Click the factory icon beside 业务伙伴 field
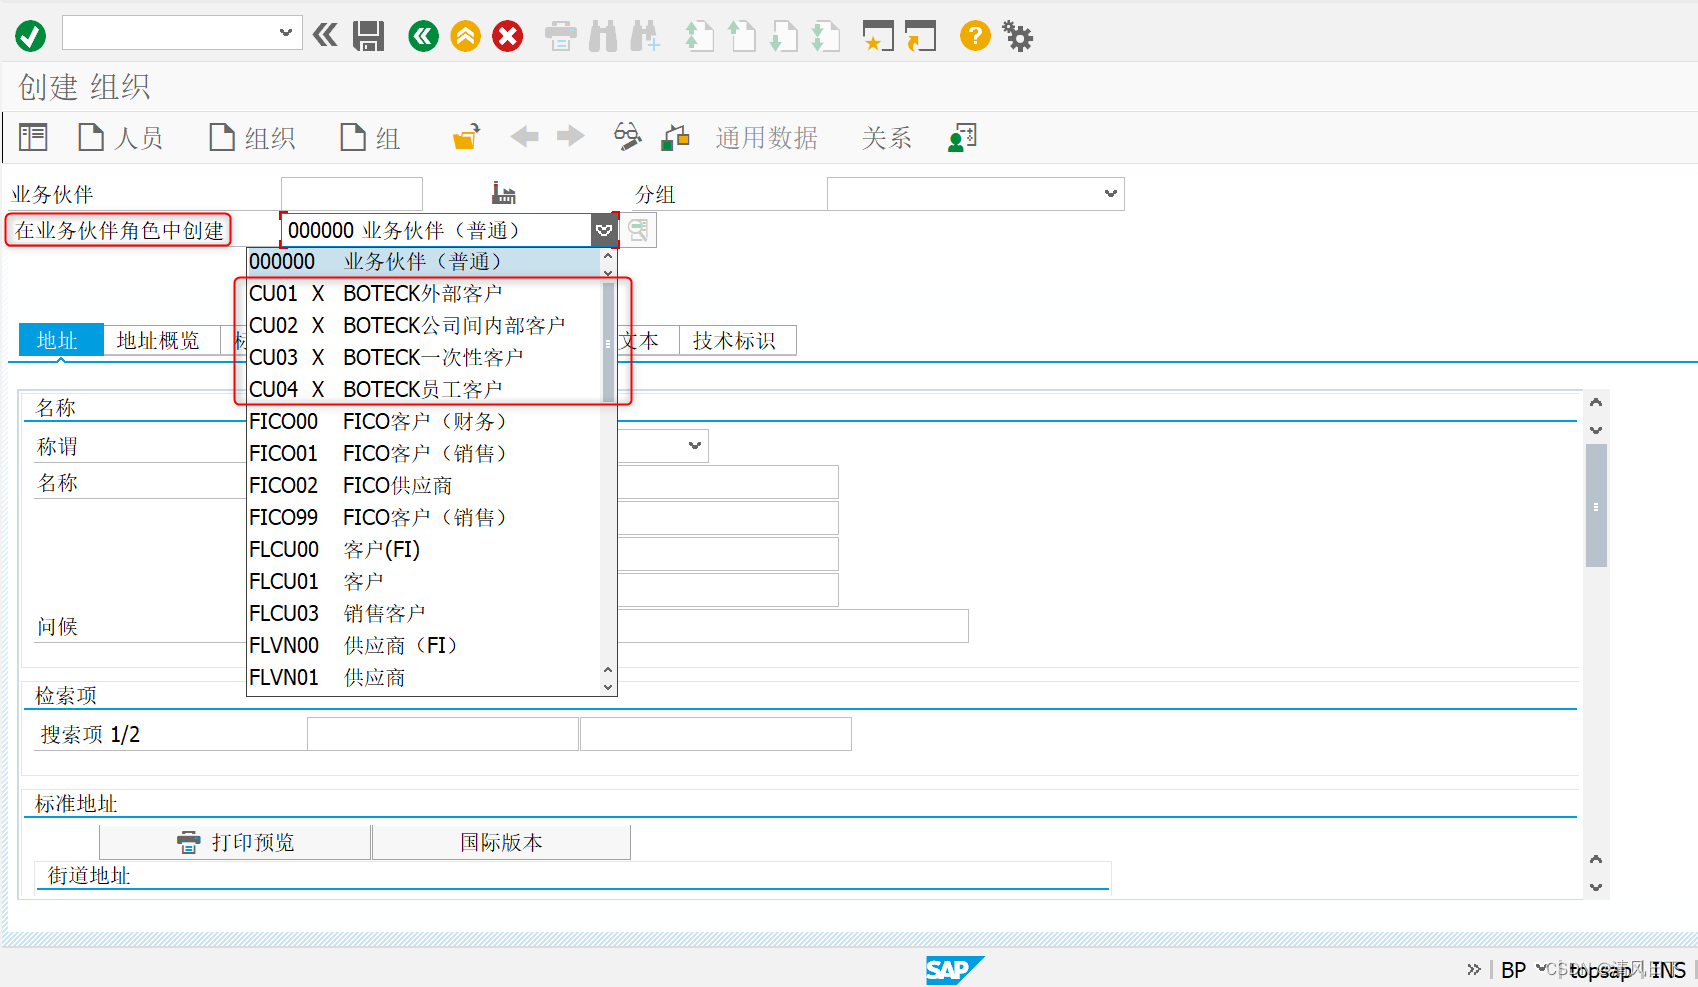Image resolution: width=1698 pixels, height=987 pixels. click(504, 193)
